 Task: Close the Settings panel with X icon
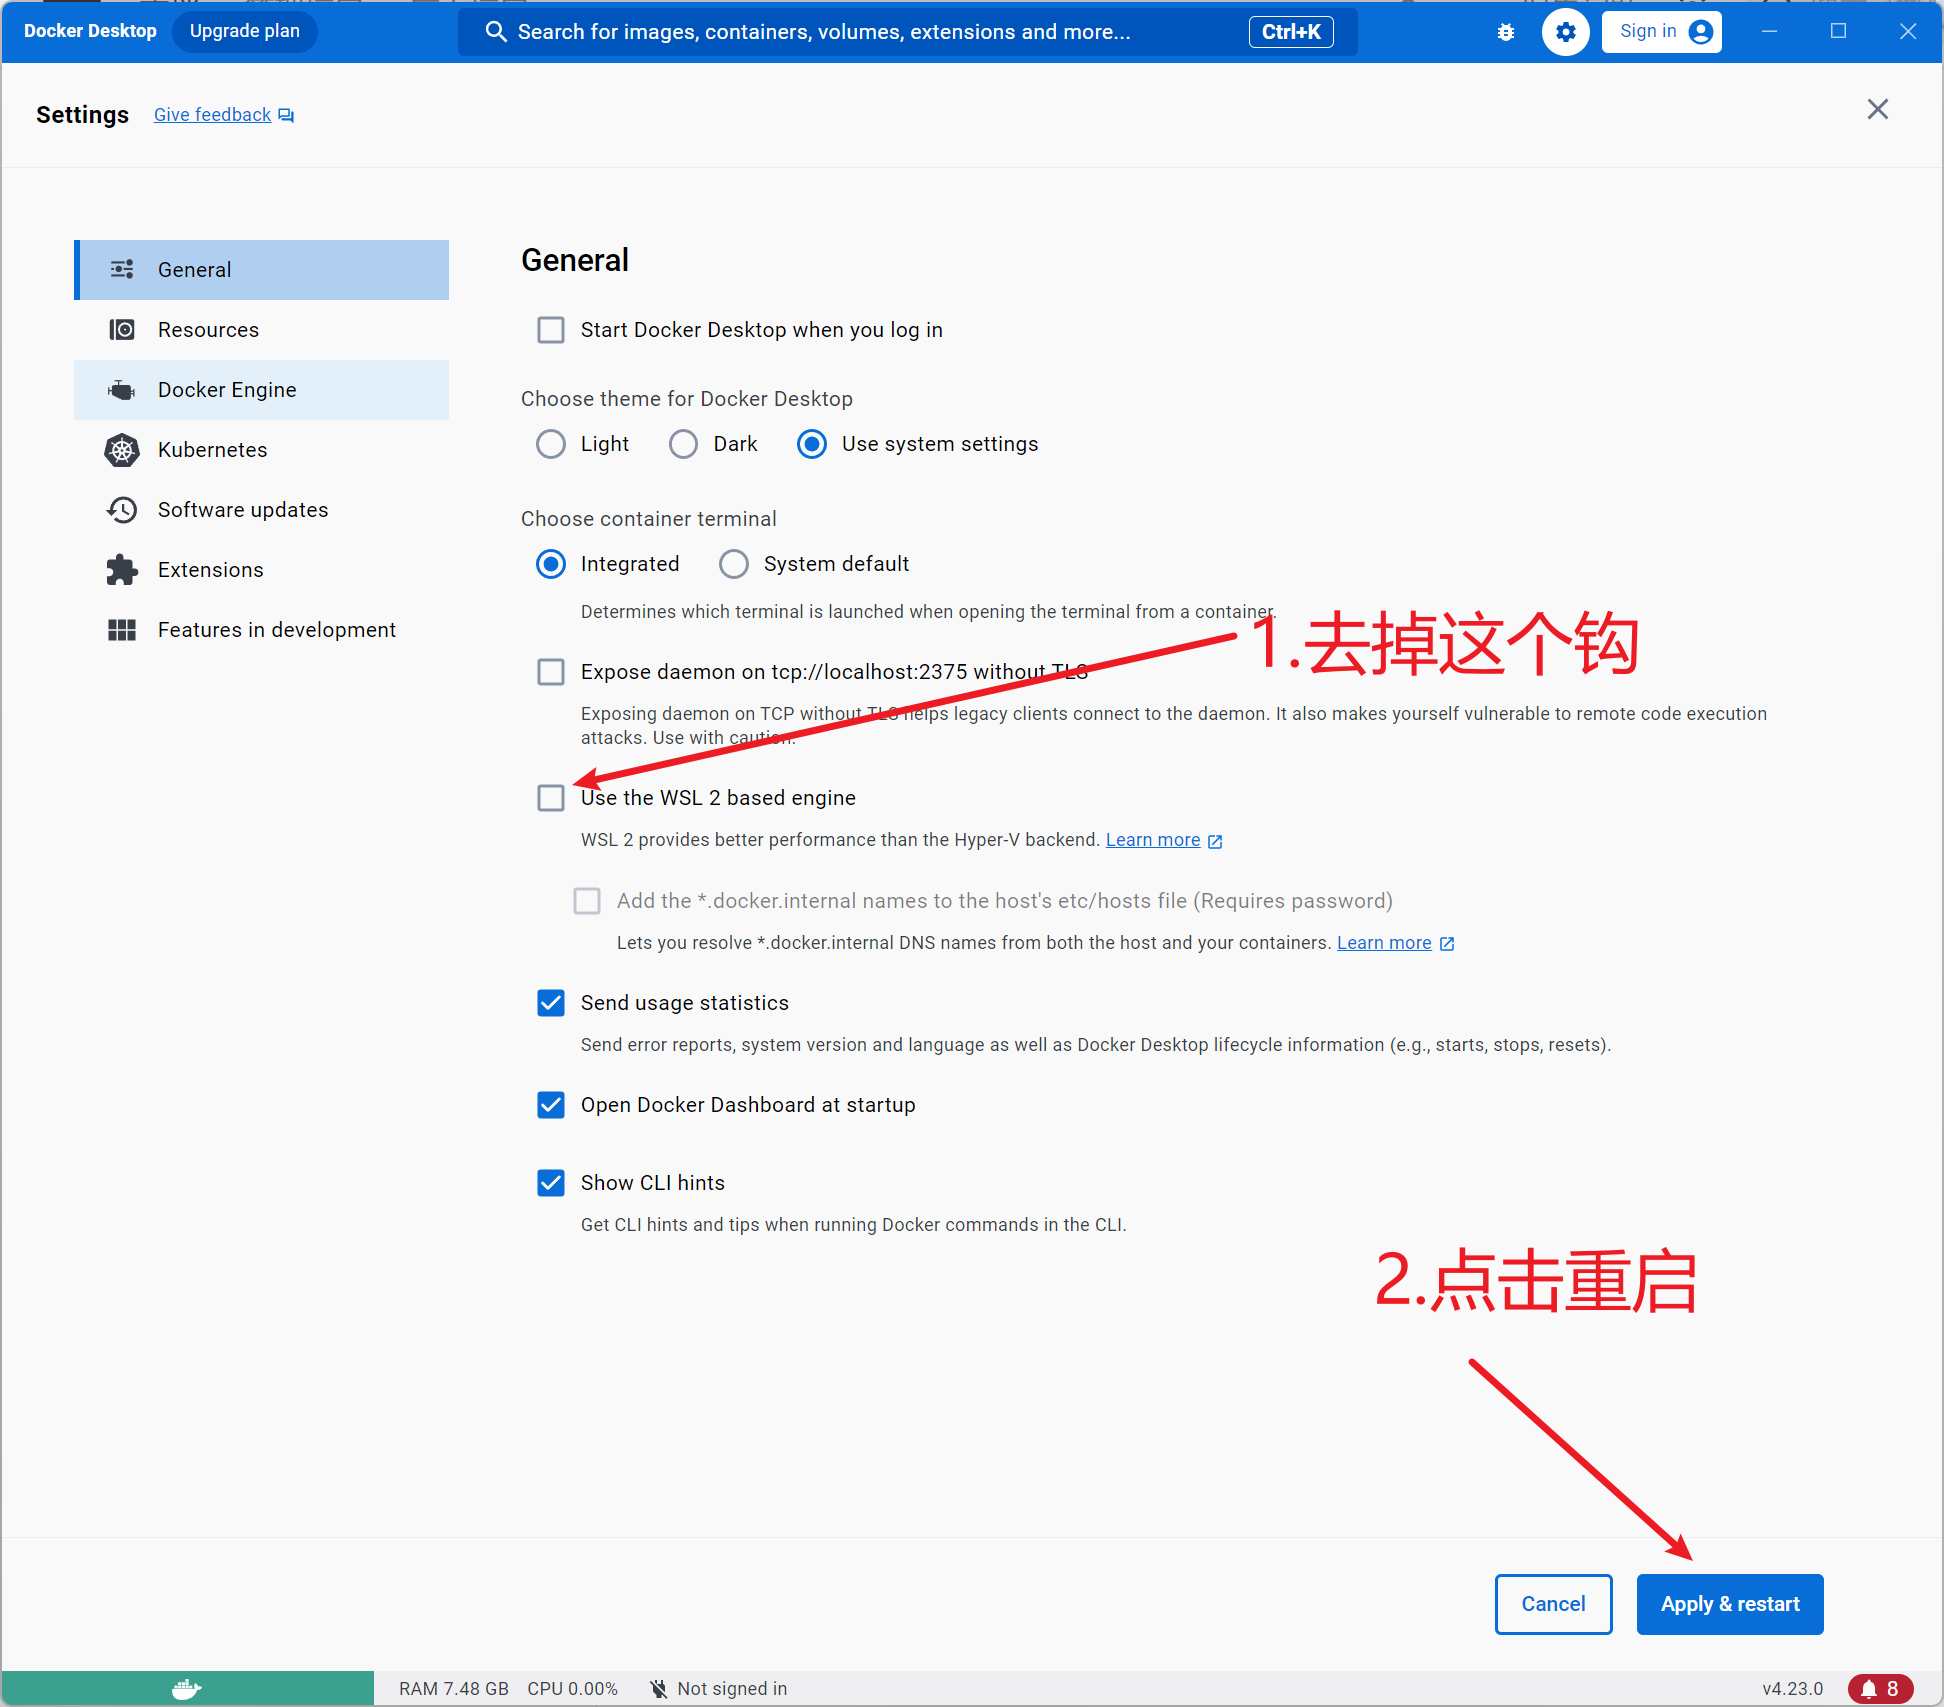(1877, 110)
